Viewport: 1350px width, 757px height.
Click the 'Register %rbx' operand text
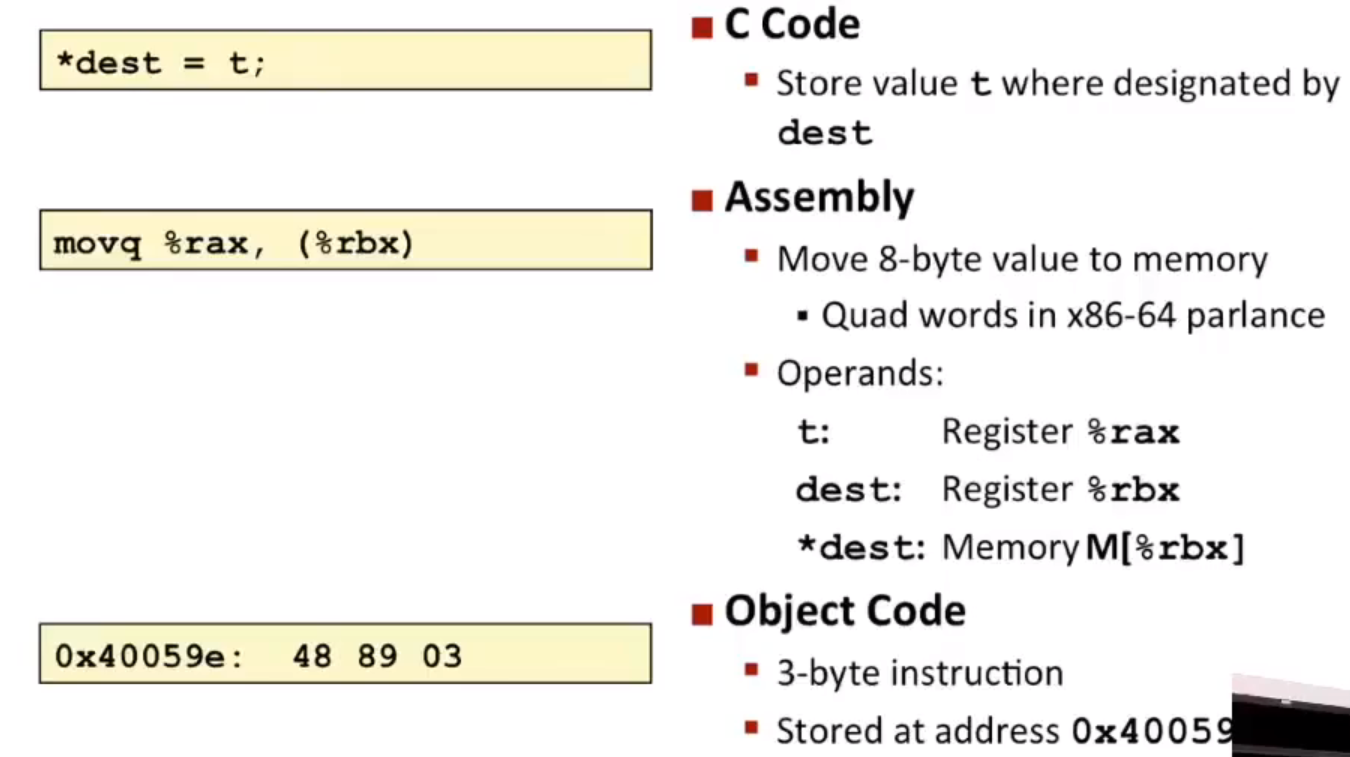[x=1060, y=490]
